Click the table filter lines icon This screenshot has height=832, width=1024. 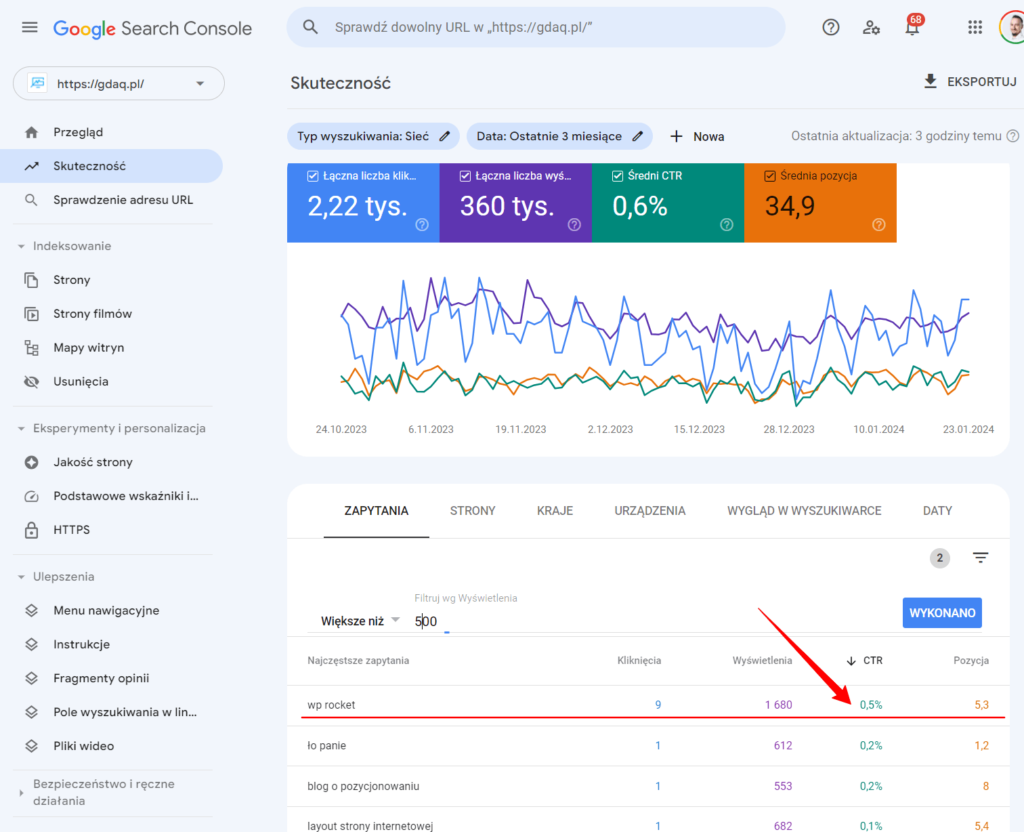[980, 558]
